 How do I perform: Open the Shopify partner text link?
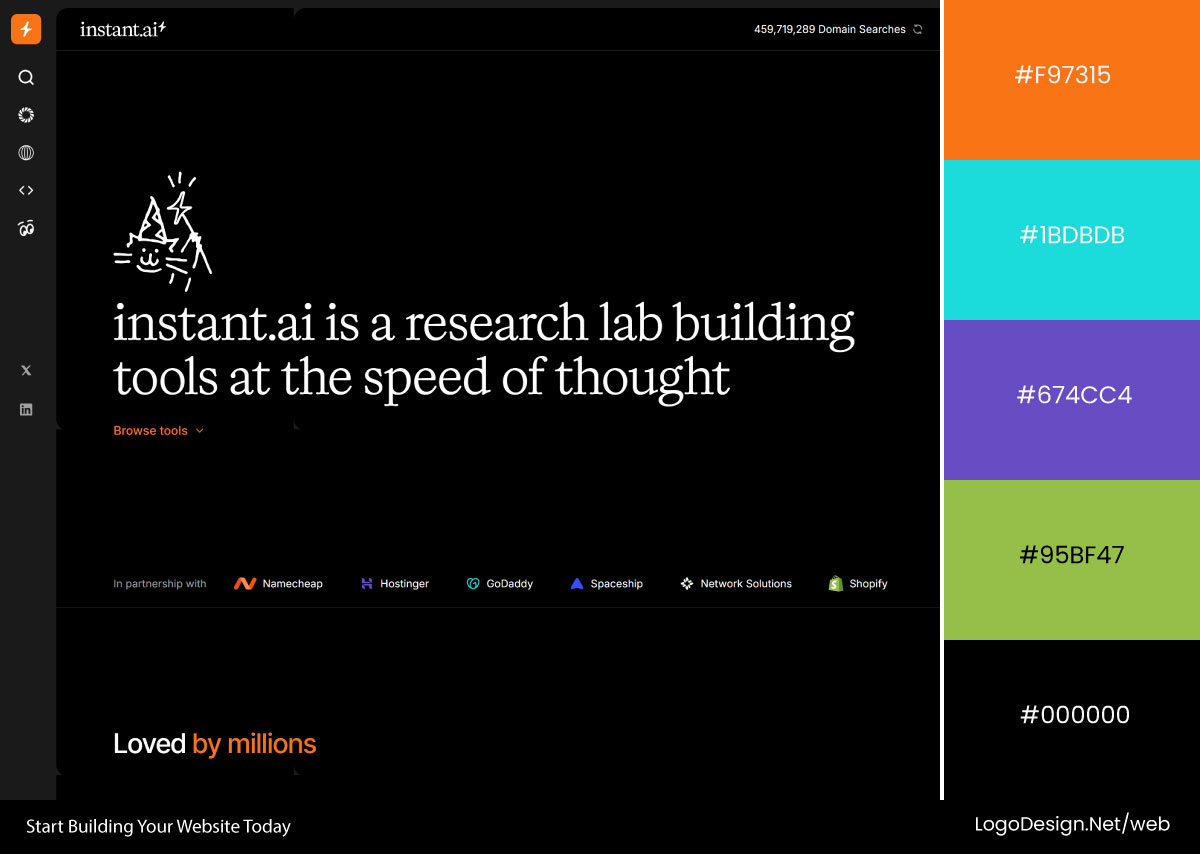coord(869,584)
